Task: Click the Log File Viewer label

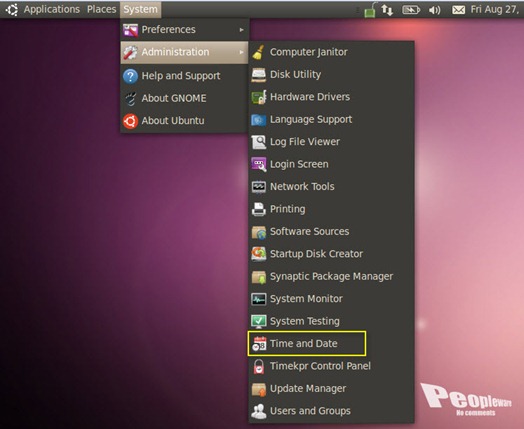Action: [305, 142]
